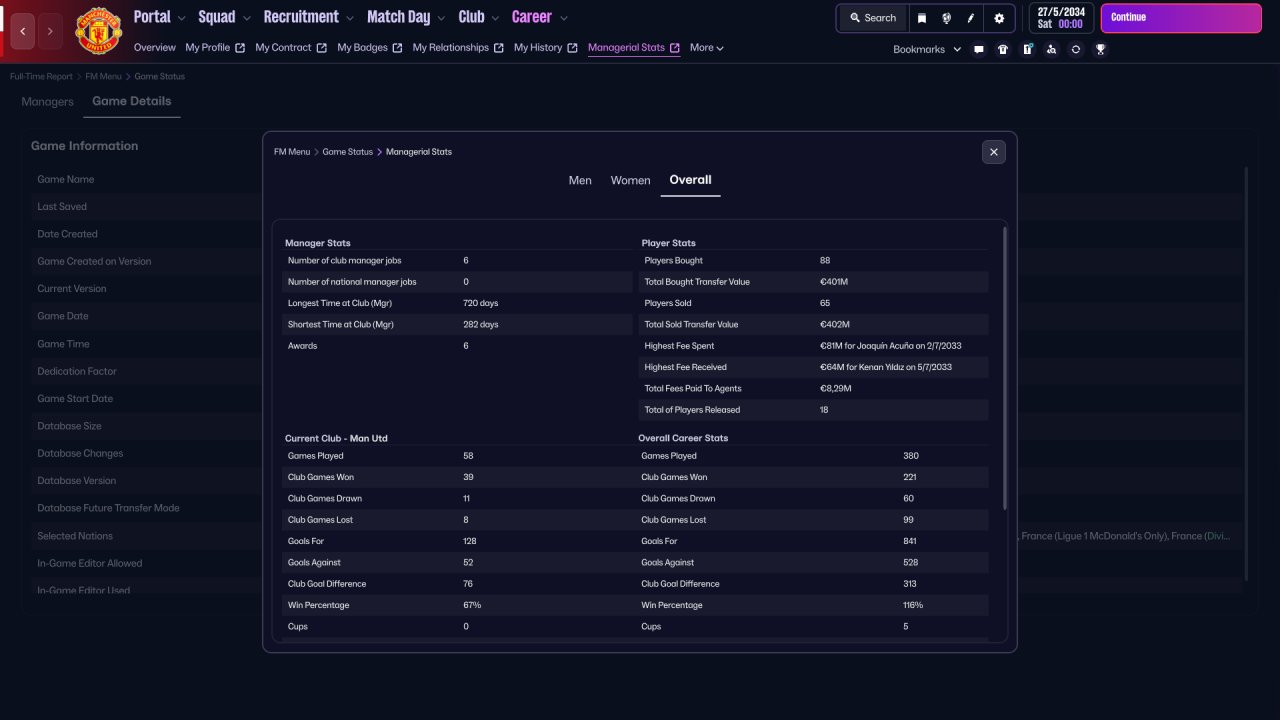Open the Career menu

click(x=532, y=17)
